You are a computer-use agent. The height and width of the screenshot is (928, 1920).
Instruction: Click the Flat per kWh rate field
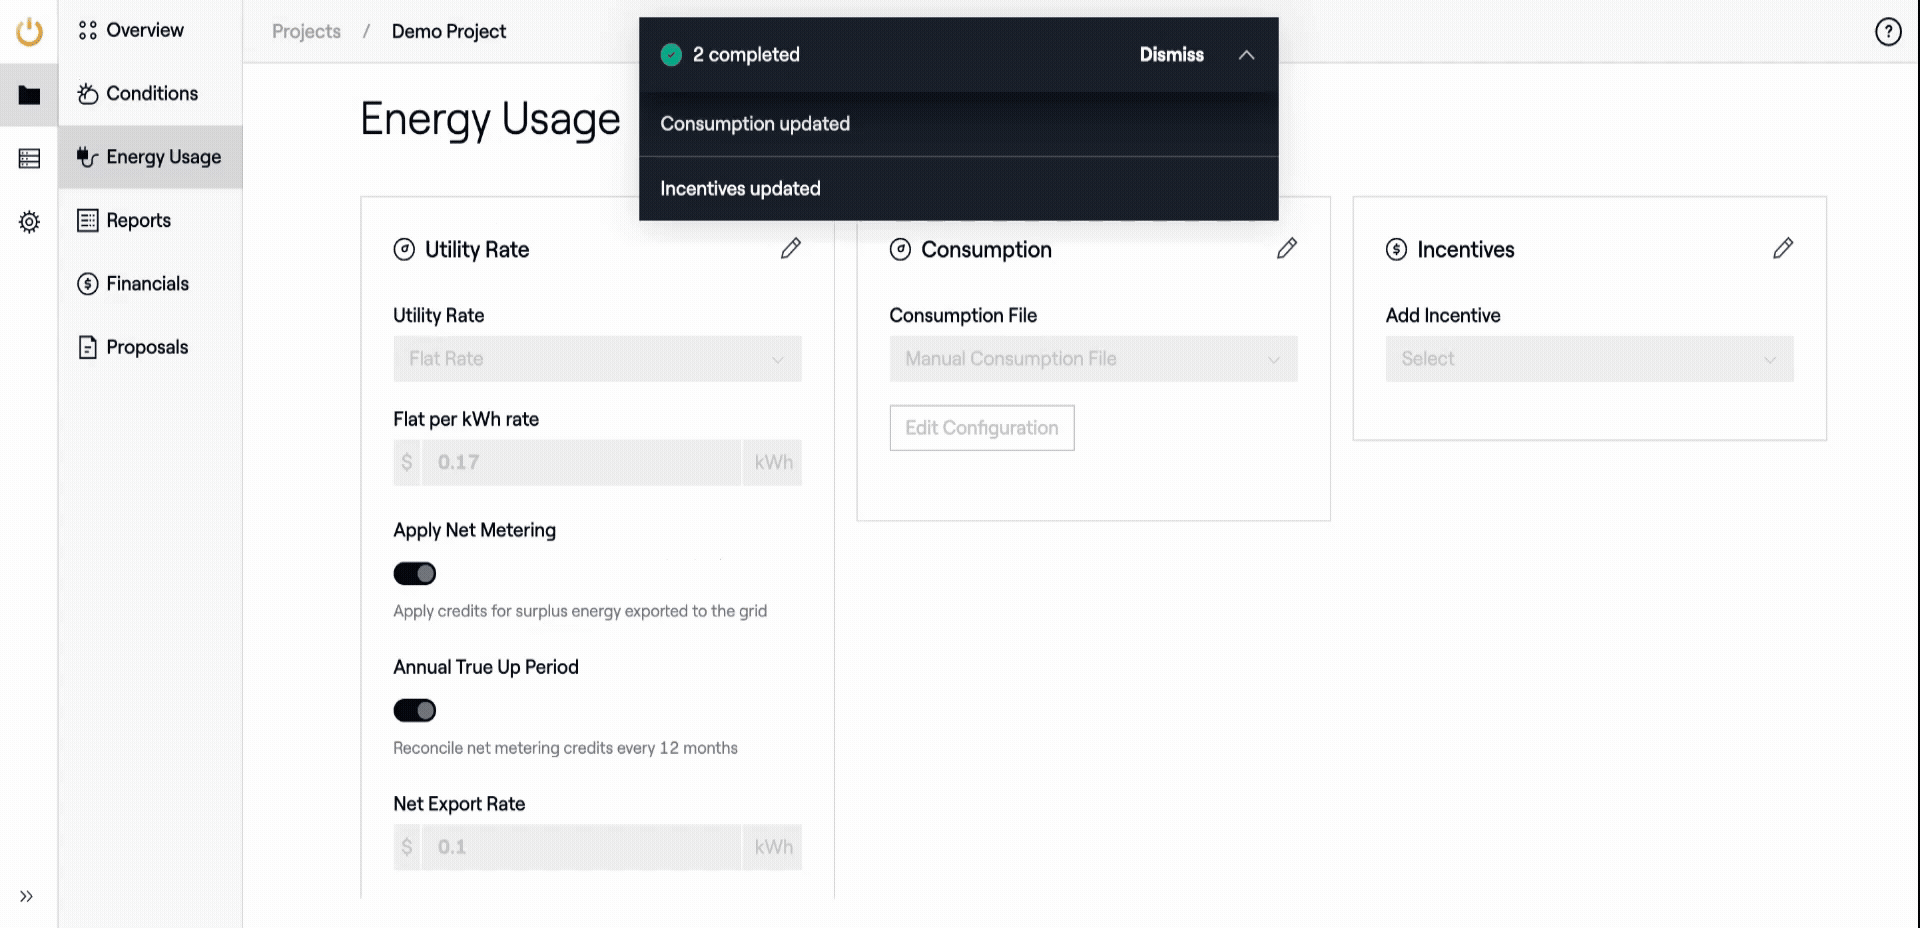click(581, 463)
